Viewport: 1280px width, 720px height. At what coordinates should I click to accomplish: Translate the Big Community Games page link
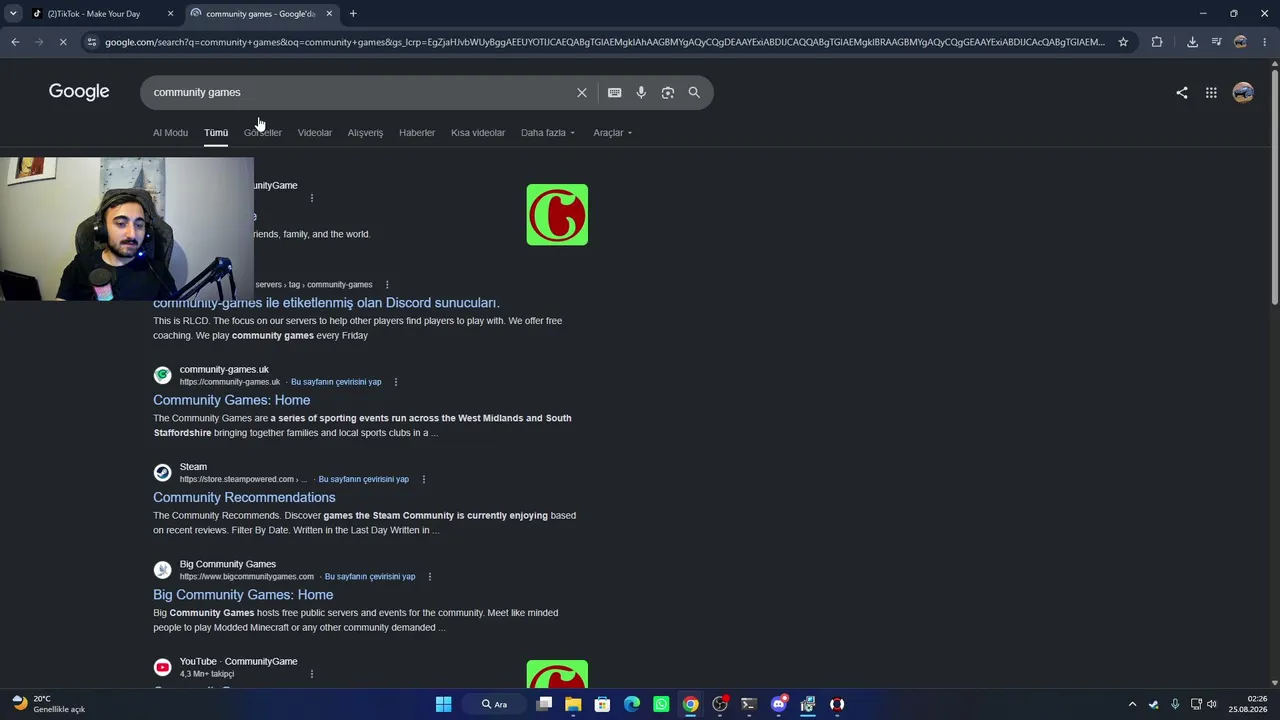(x=370, y=576)
